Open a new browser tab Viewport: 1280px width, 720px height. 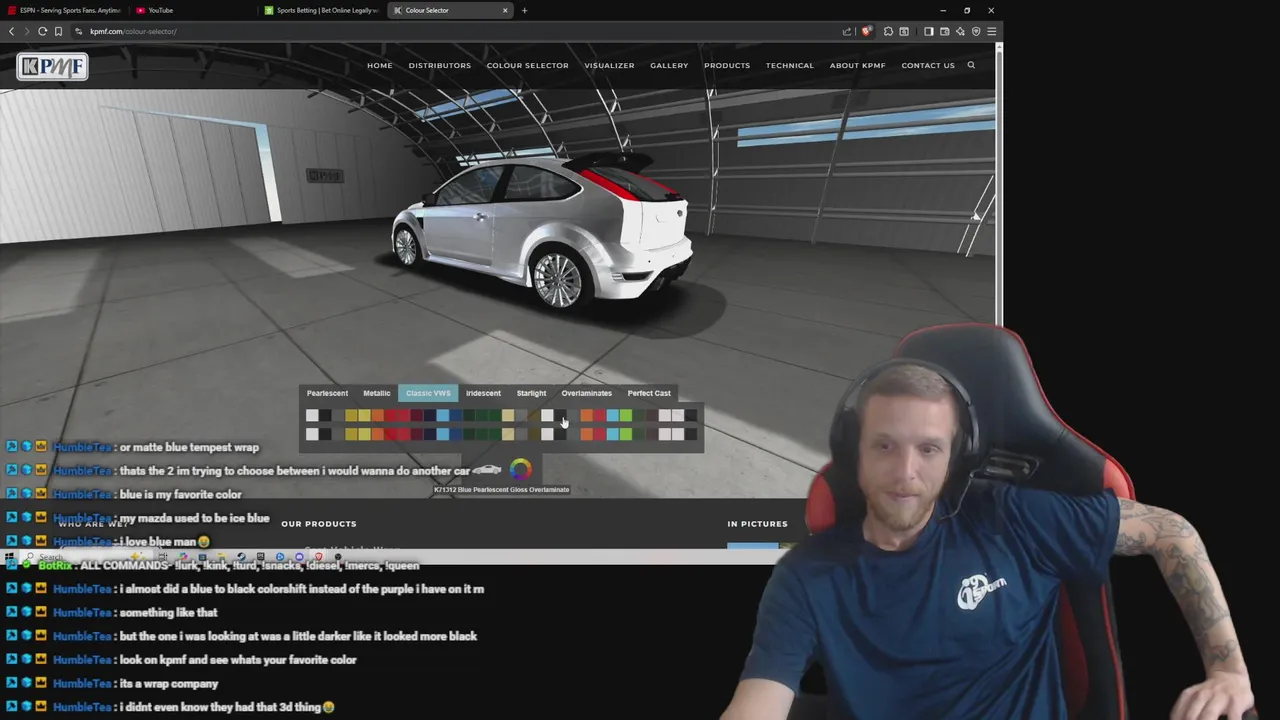pyautogui.click(x=524, y=10)
